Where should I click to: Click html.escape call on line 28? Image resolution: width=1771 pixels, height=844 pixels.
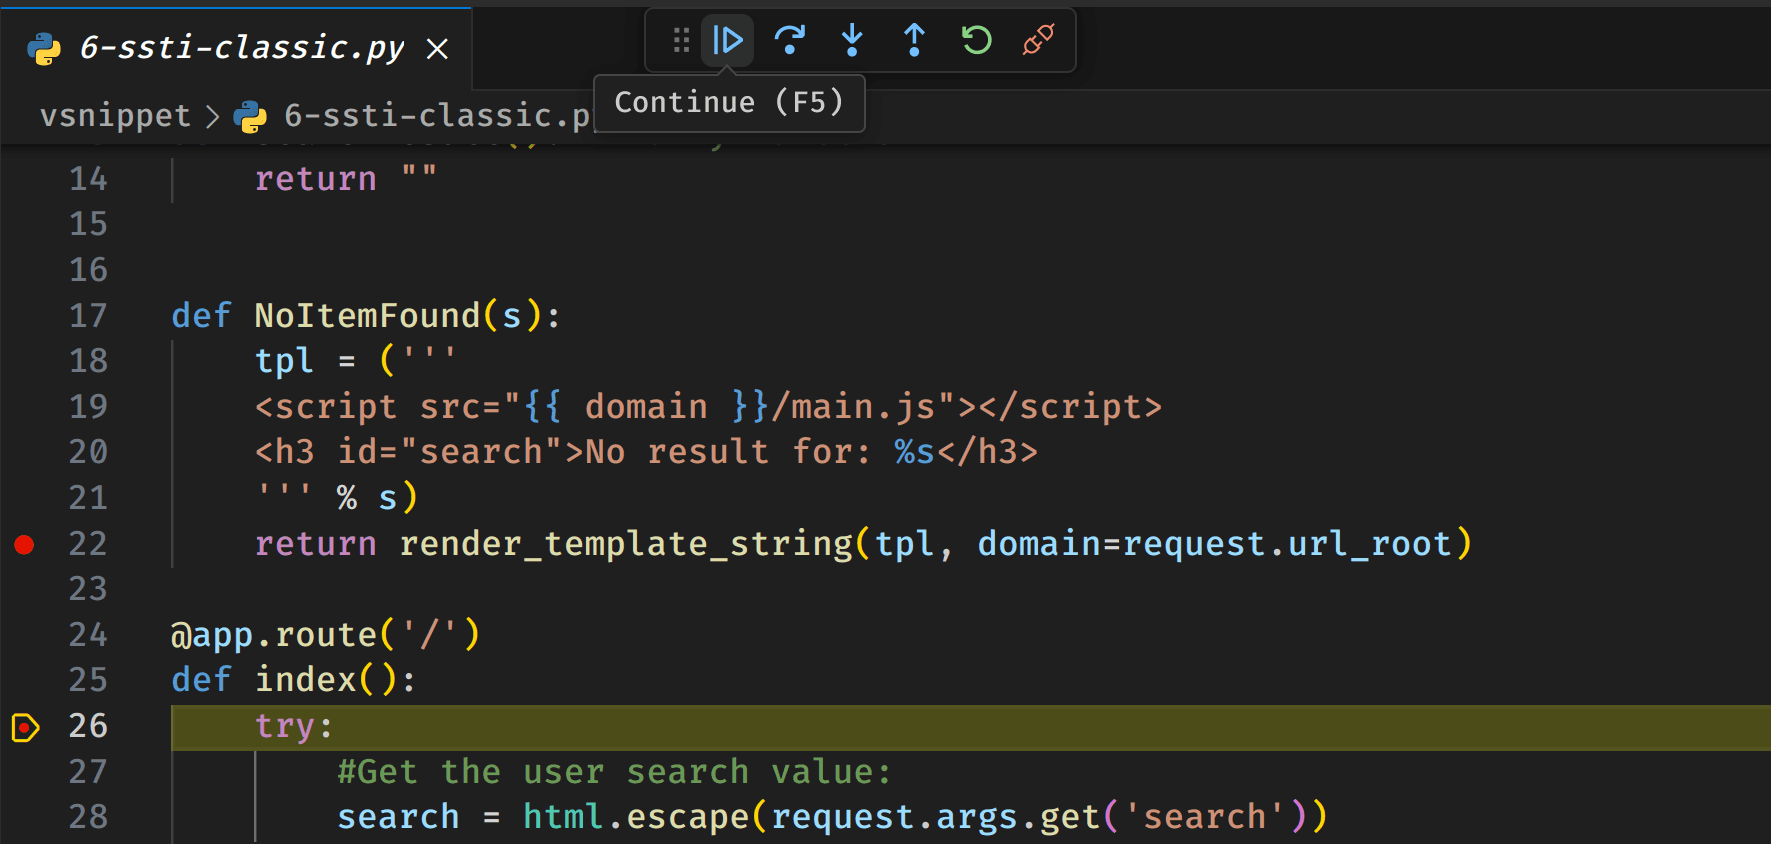(x=636, y=817)
